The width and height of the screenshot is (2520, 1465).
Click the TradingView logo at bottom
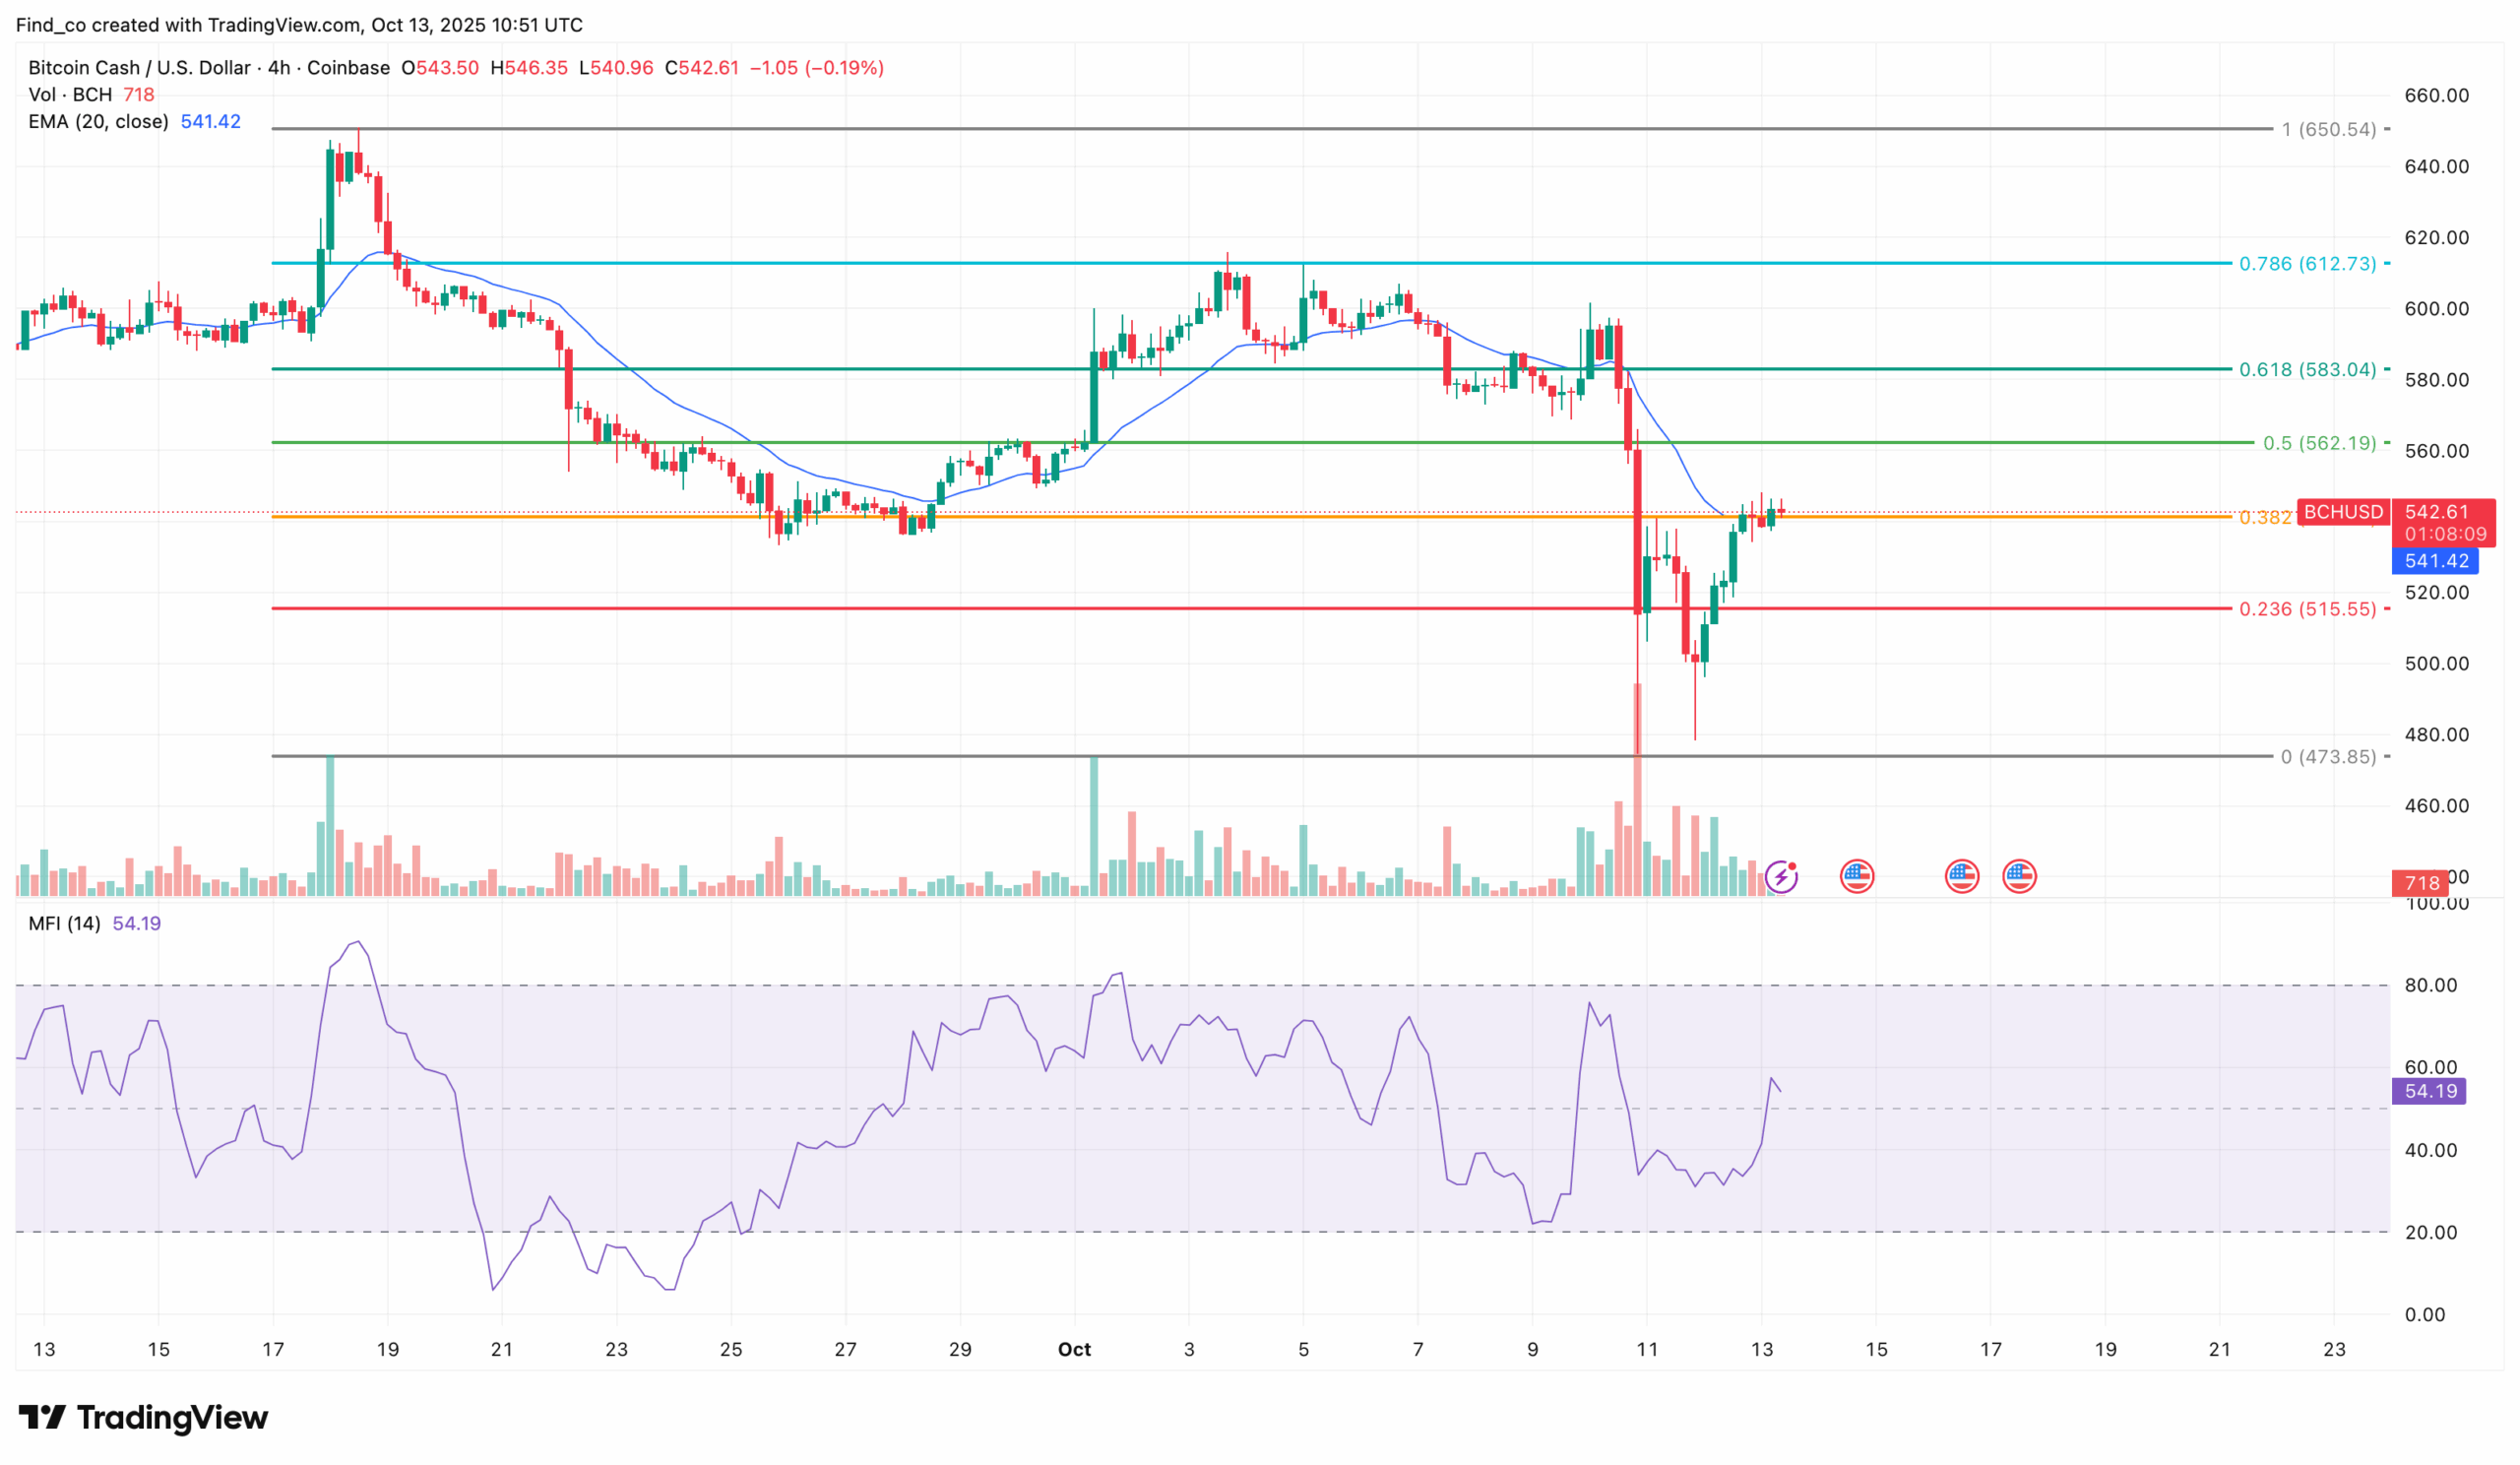[x=143, y=1417]
